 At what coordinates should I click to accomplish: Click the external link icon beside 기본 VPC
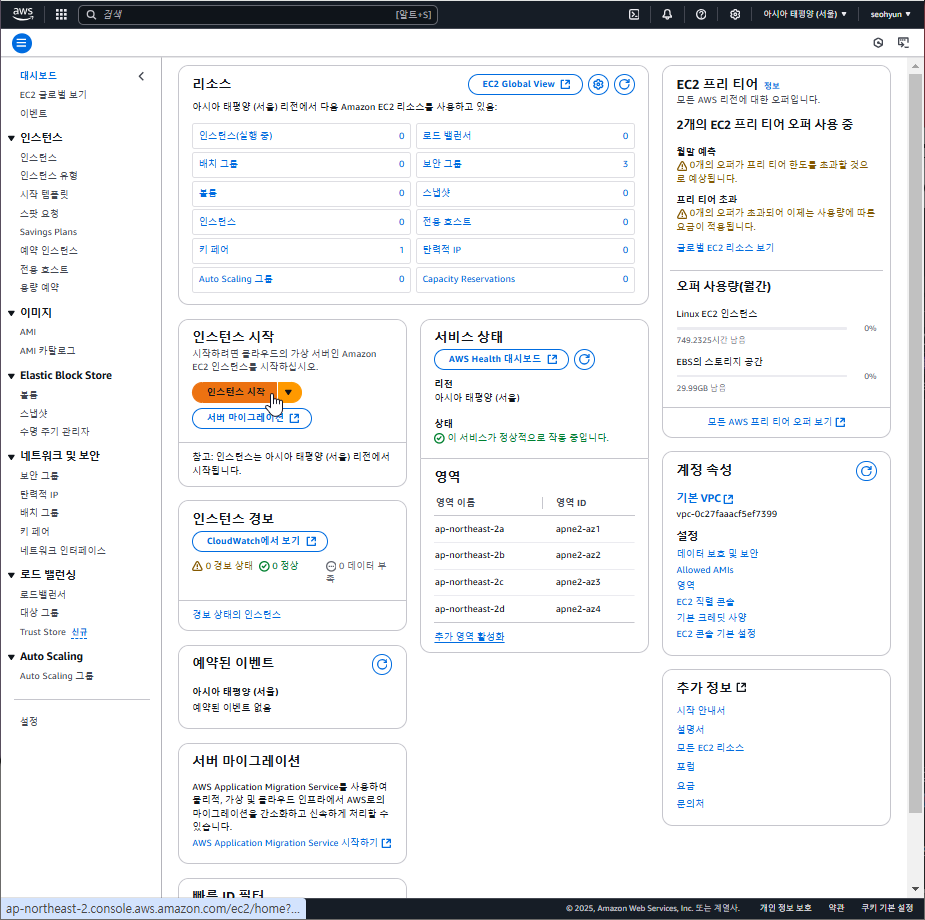(729, 498)
